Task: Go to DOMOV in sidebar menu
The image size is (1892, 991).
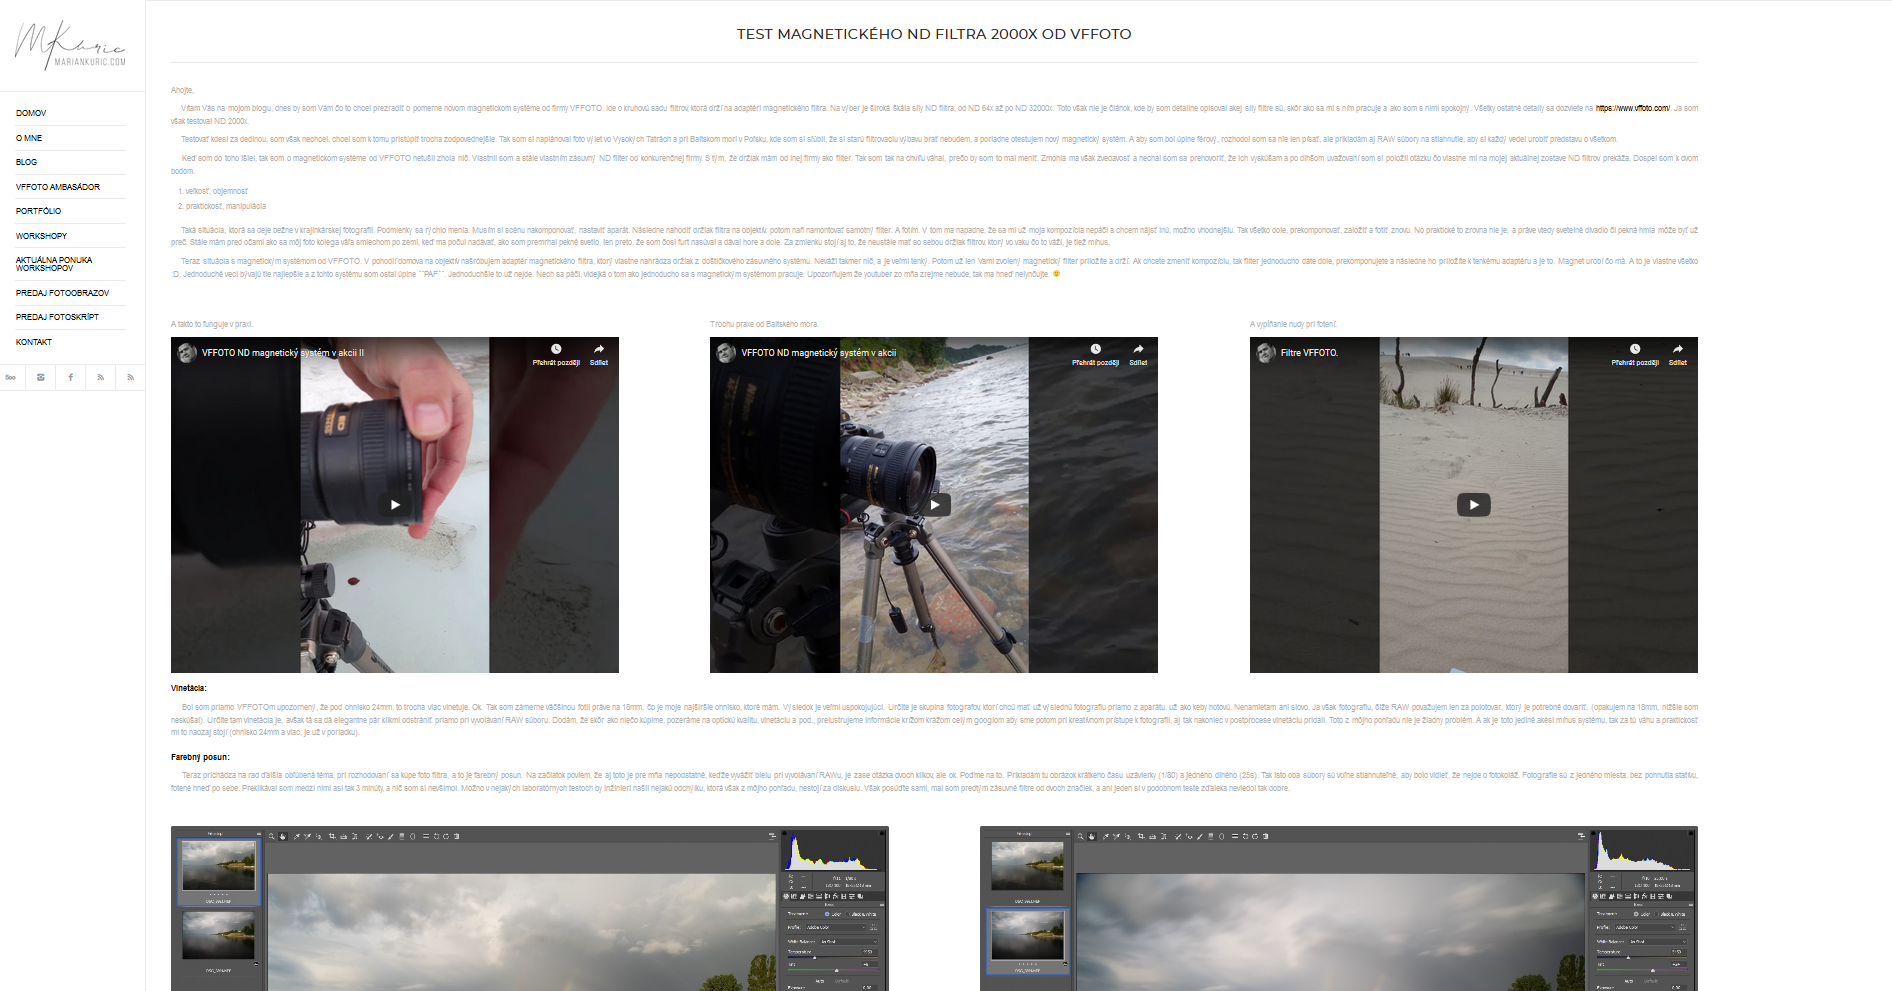Action: click(31, 113)
